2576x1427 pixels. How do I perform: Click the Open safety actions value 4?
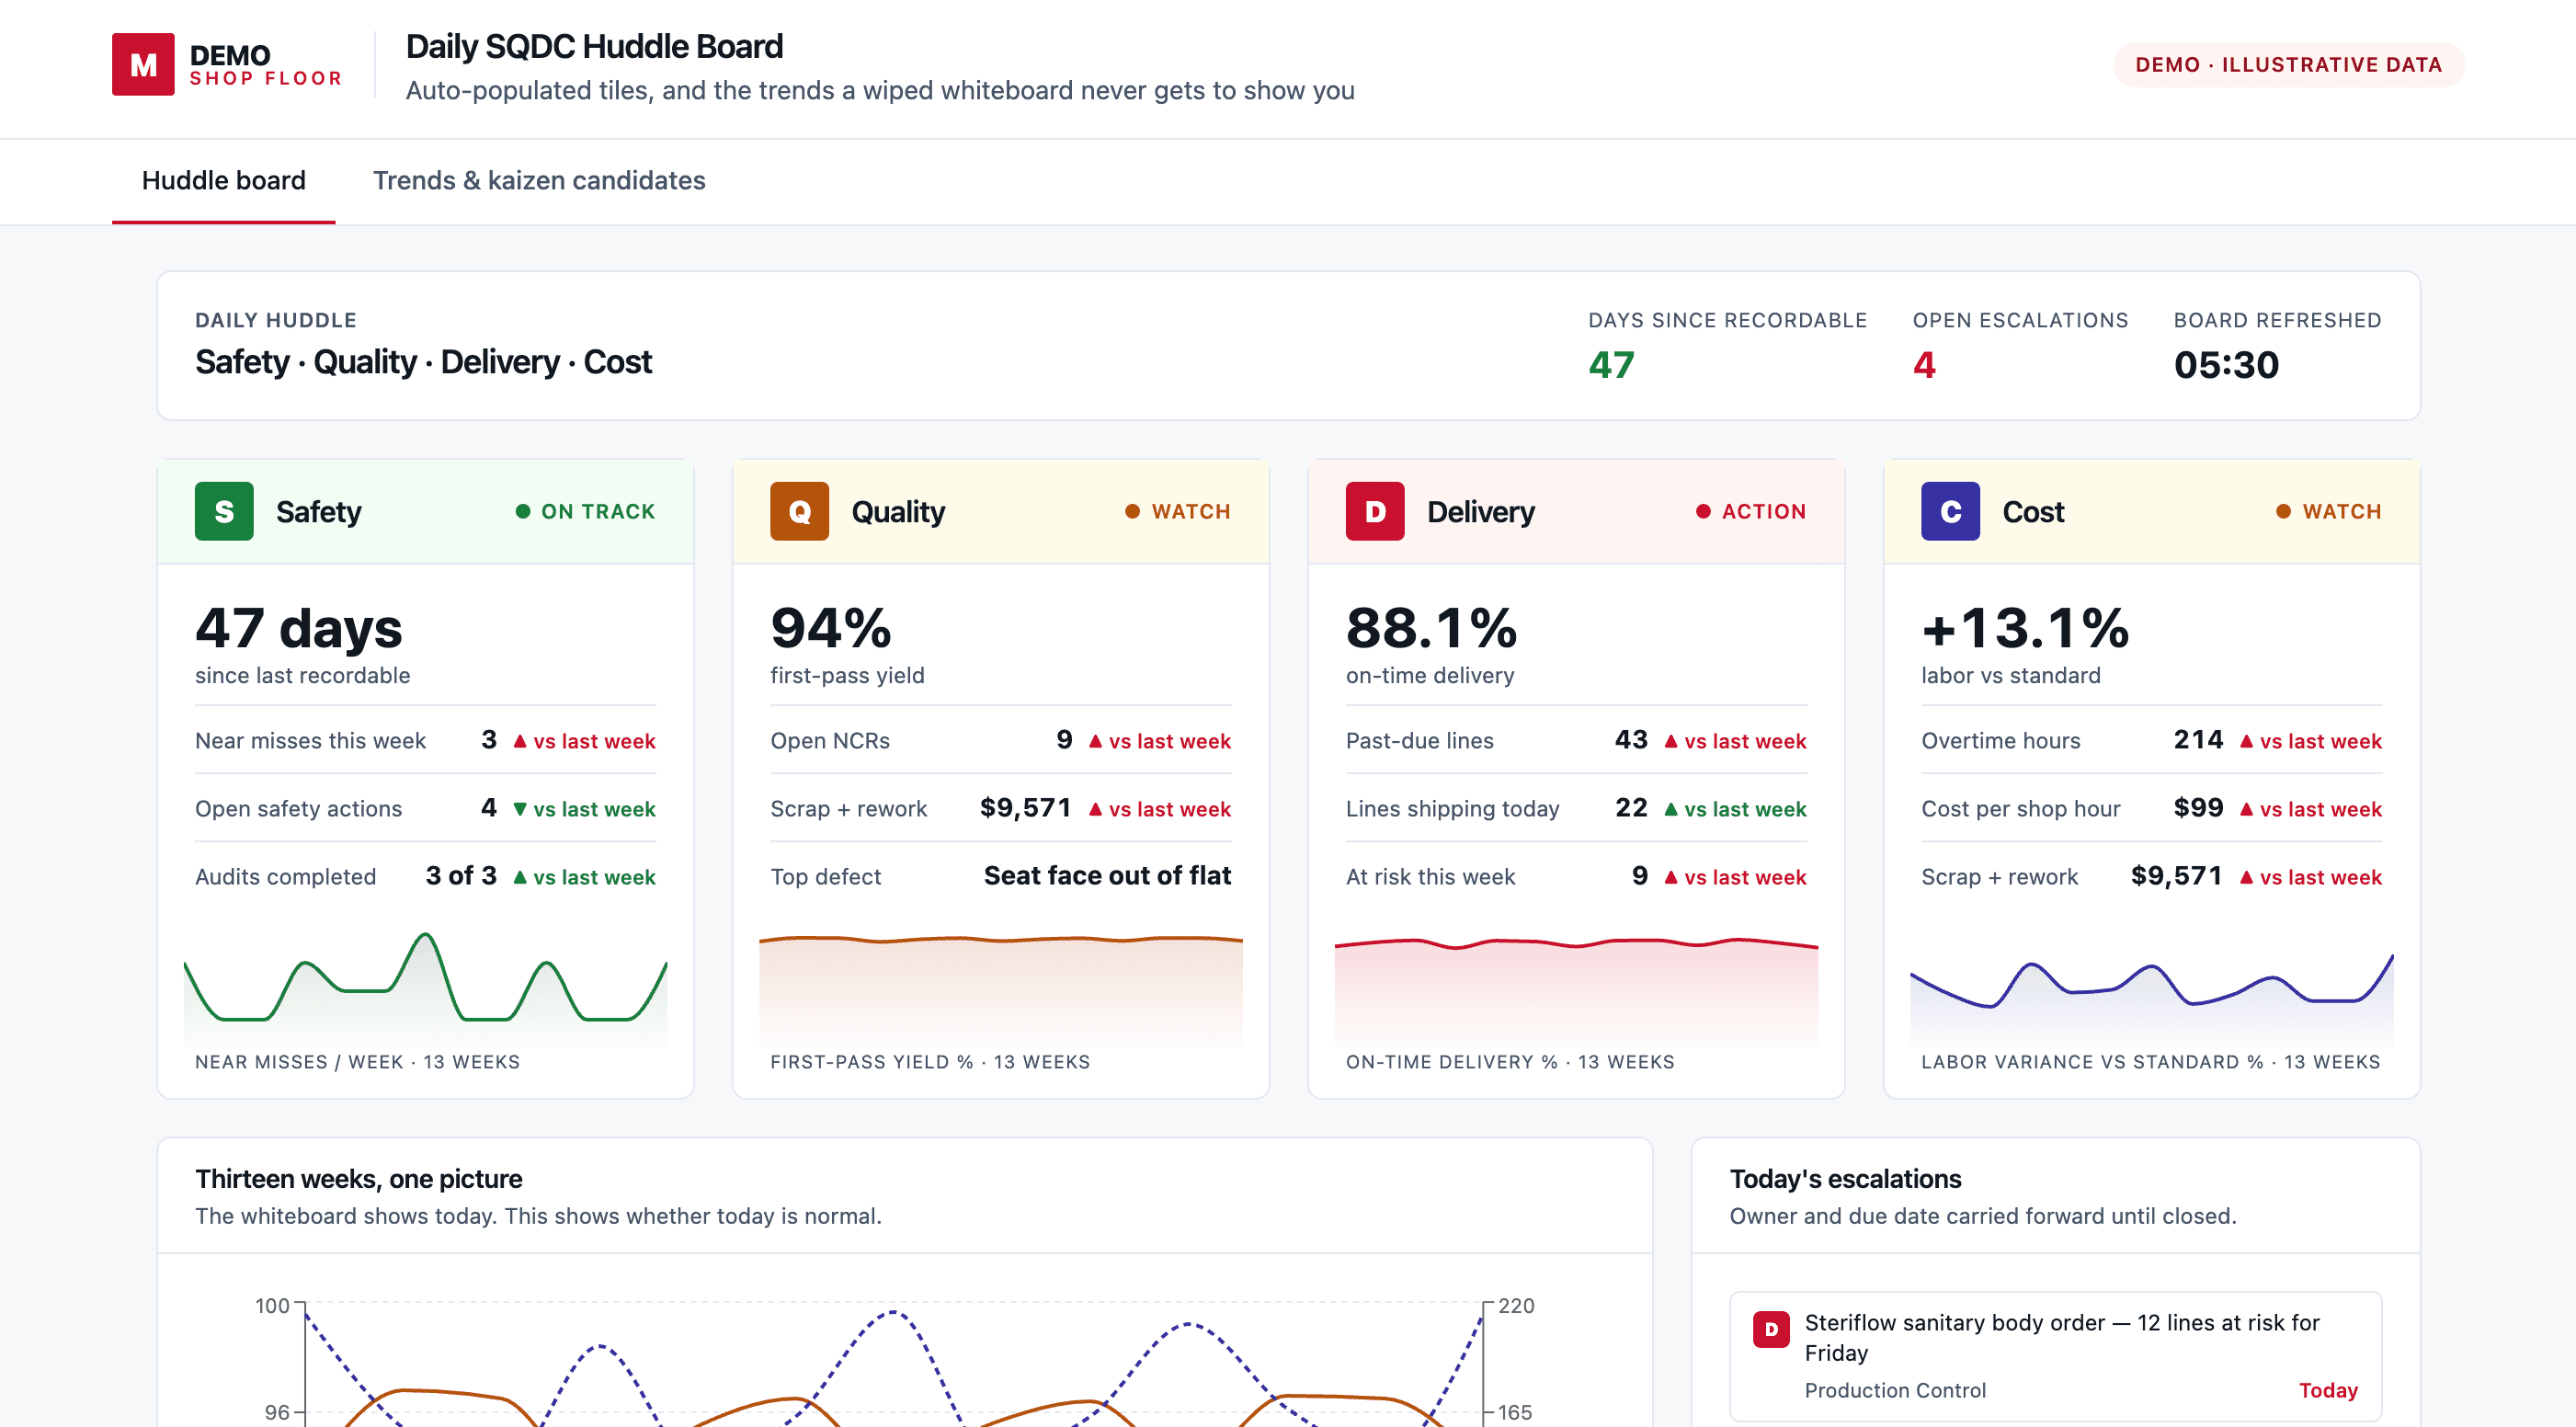coord(489,808)
